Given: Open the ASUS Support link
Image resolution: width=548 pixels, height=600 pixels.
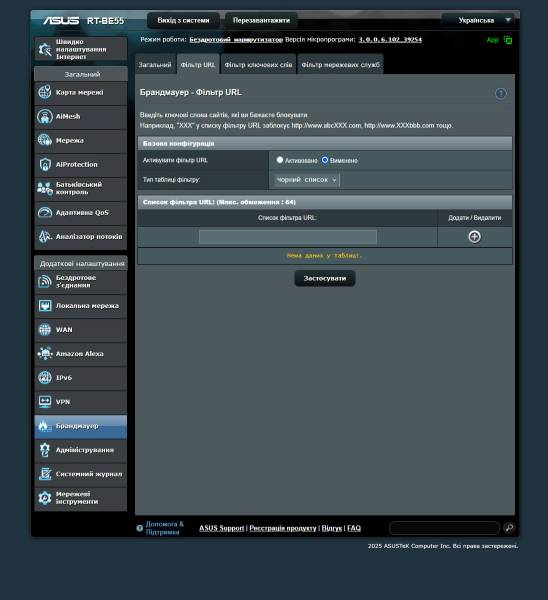Looking at the screenshot, I should 222,528.
